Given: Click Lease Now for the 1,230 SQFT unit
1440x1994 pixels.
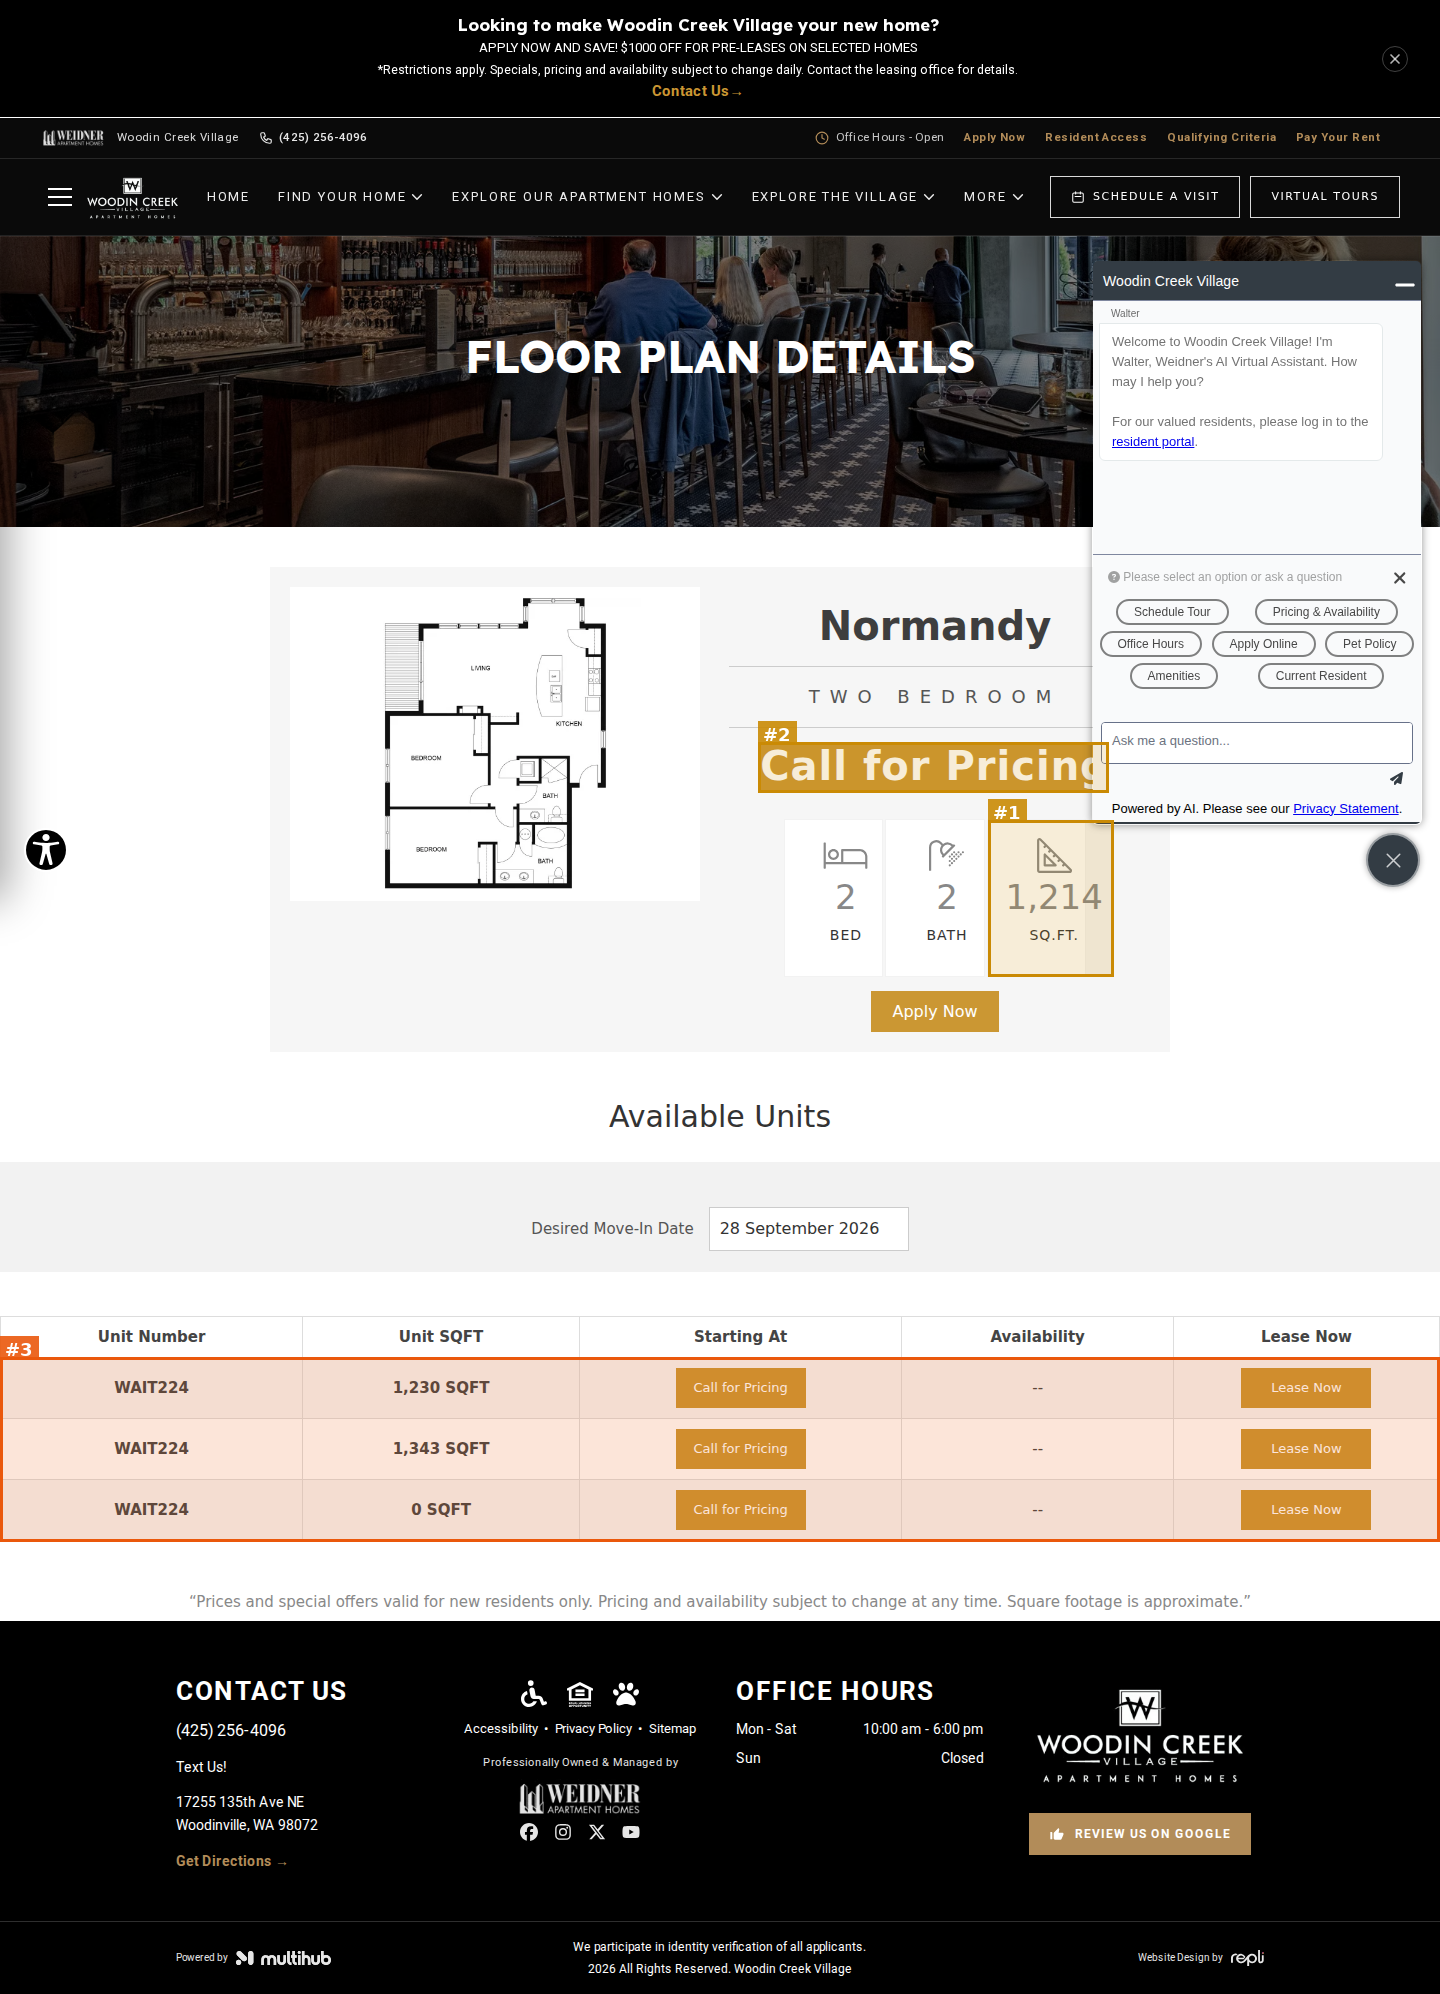Looking at the screenshot, I should (1306, 1388).
